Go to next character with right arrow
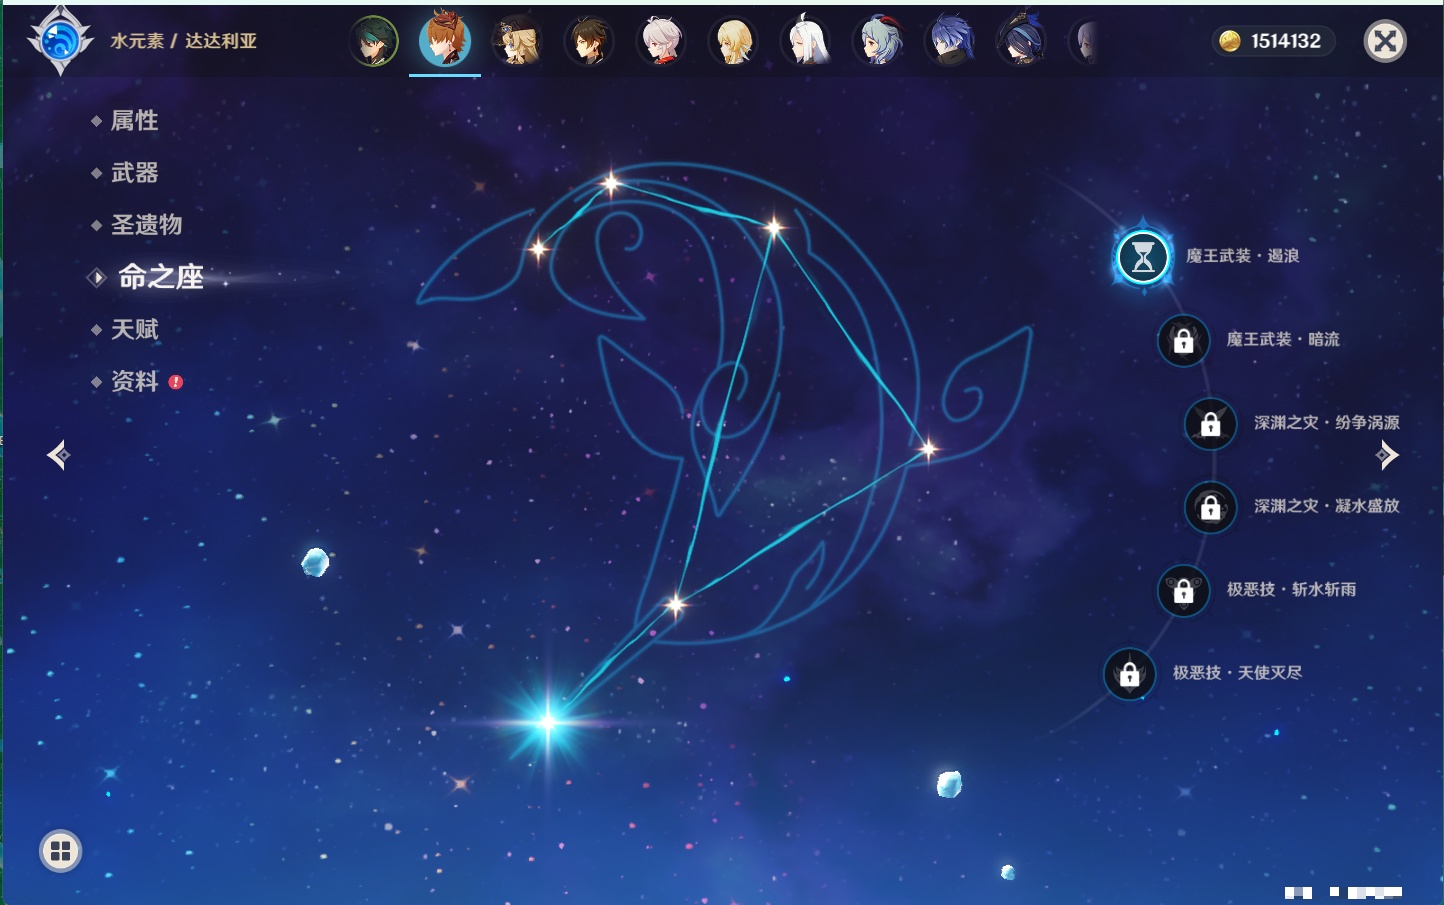This screenshot has width=1444, height=905. pos(1387,455)
